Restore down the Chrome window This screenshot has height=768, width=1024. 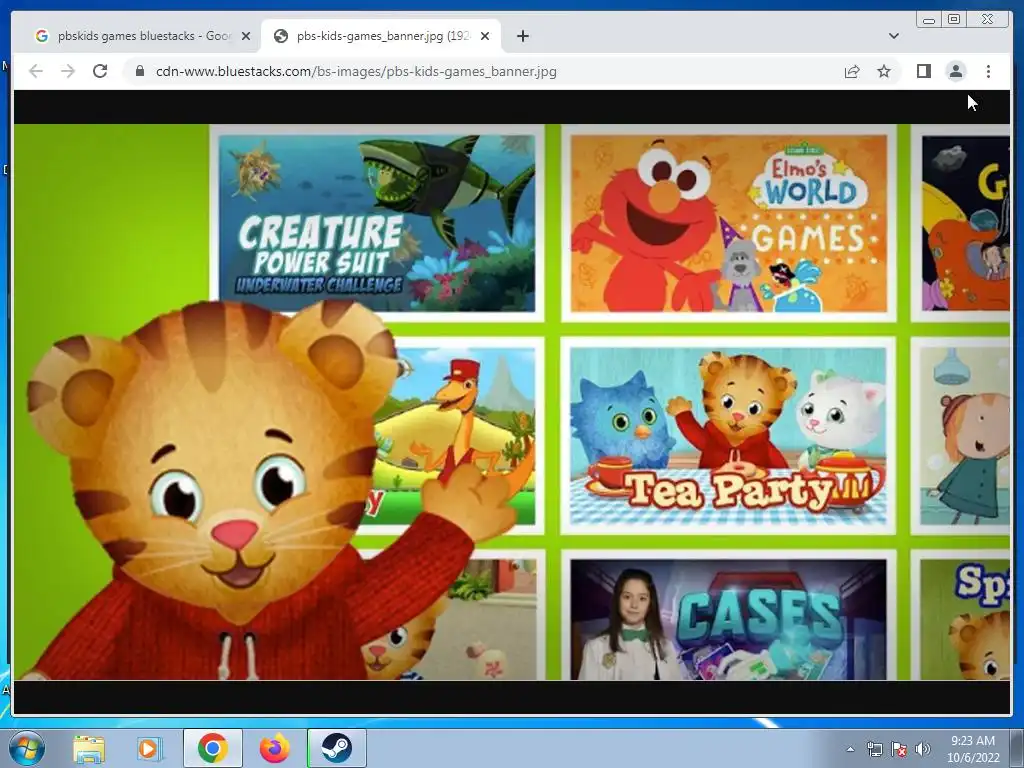pyautogui.click(x=954, y=20)
